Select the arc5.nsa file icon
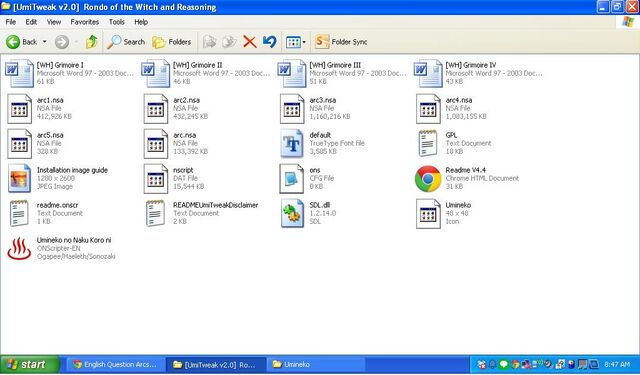This screenshot has height=375, width=640. (x=19, y=144)
